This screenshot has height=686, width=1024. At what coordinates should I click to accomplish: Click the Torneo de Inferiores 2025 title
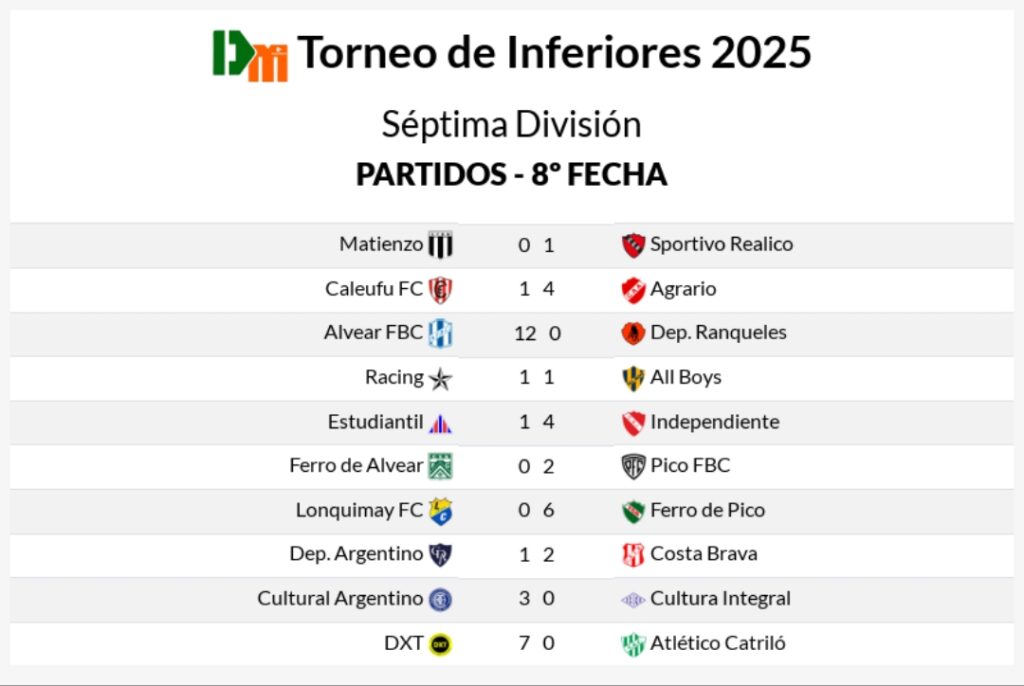pos(554,52)
